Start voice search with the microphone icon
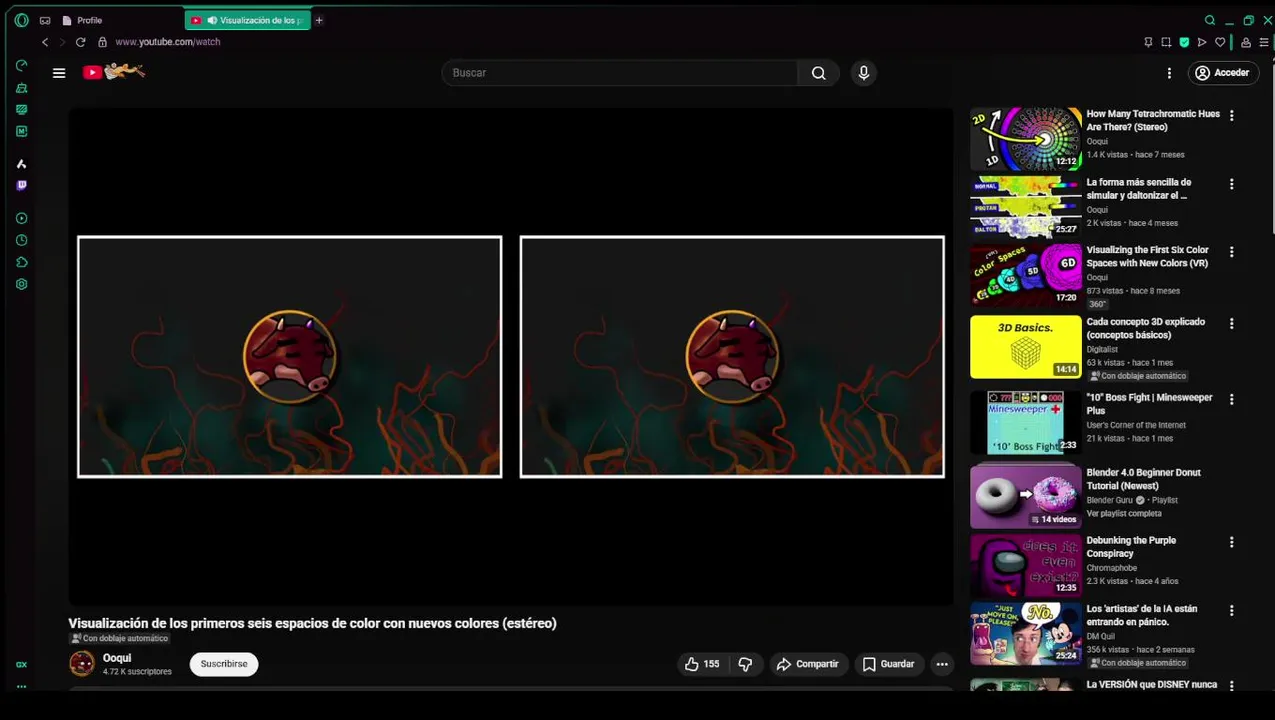The width and height of the screenshot is (1275, 720). click(x=864, y=73)
